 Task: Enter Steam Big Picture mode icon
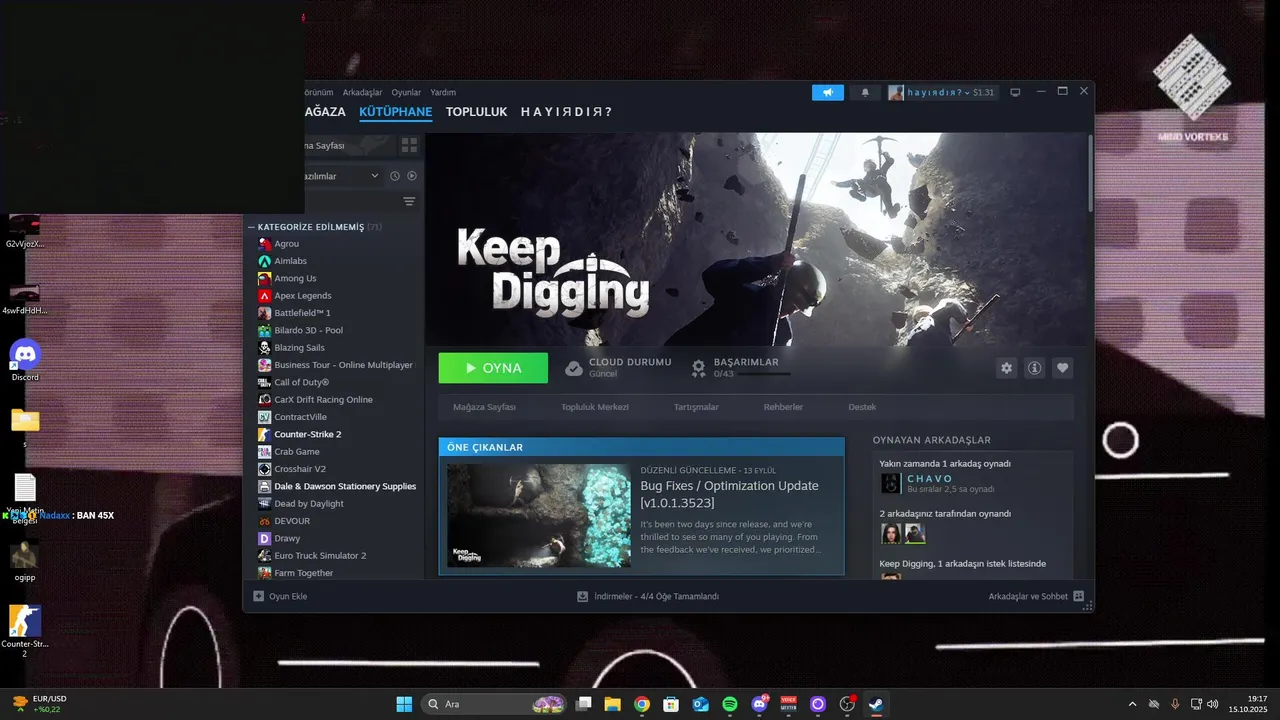(1015, 92)
